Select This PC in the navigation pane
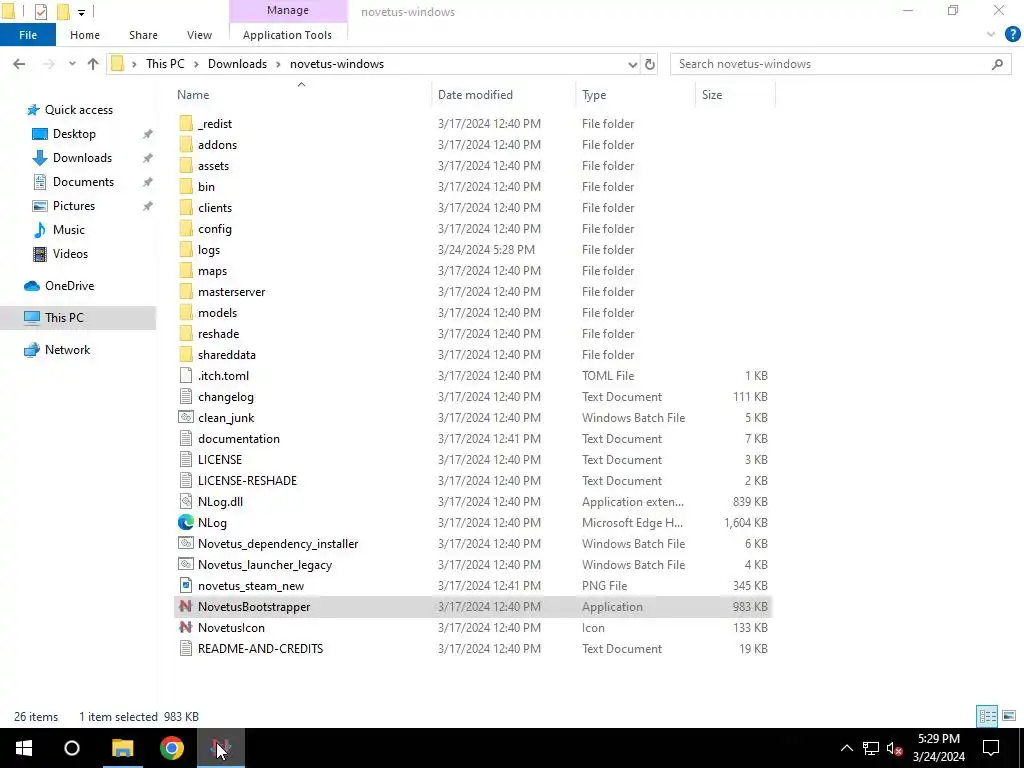The image size is (1024, 768). [64, 318]
